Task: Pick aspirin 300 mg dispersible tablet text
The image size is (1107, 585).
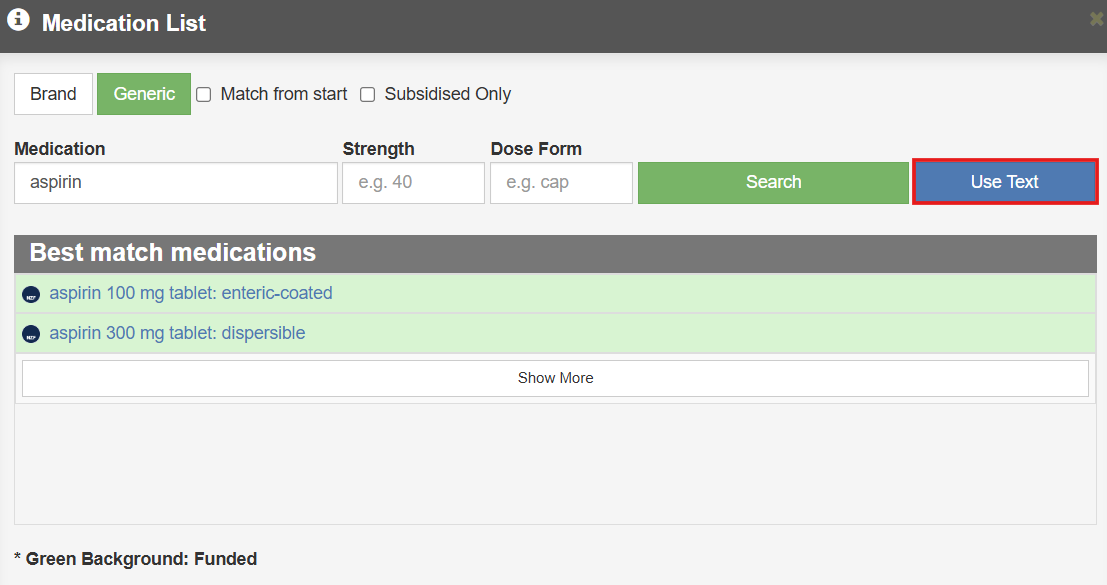Action: (177, 333)
